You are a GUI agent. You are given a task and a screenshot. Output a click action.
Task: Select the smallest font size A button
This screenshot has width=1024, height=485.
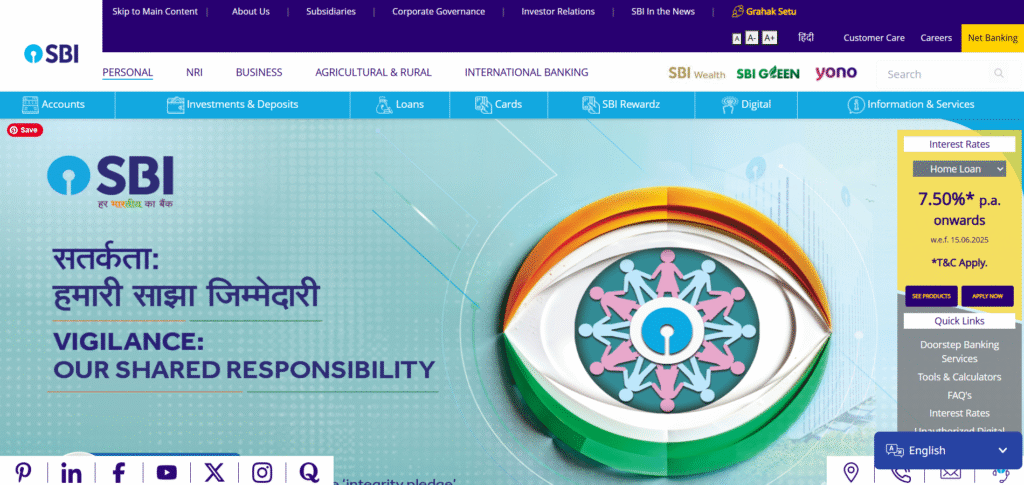click(737, 39)
